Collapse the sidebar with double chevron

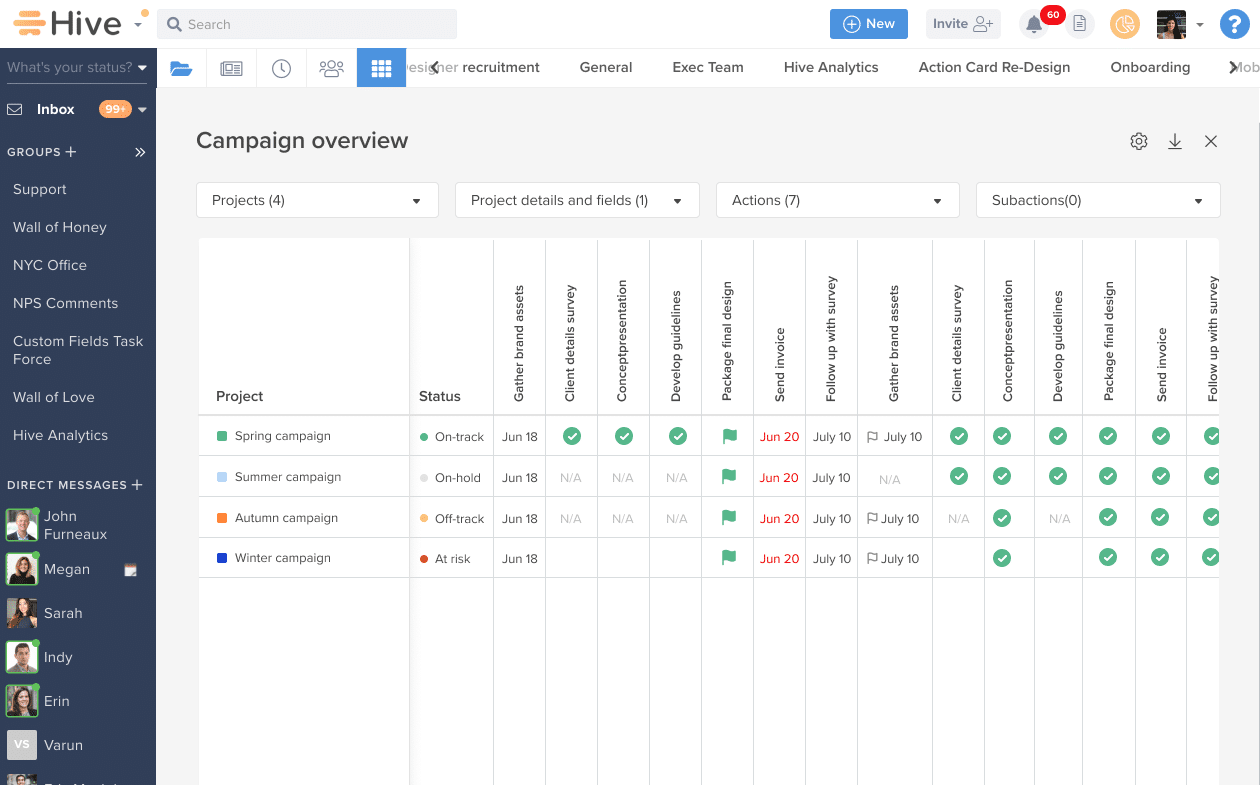pos(140,152)
